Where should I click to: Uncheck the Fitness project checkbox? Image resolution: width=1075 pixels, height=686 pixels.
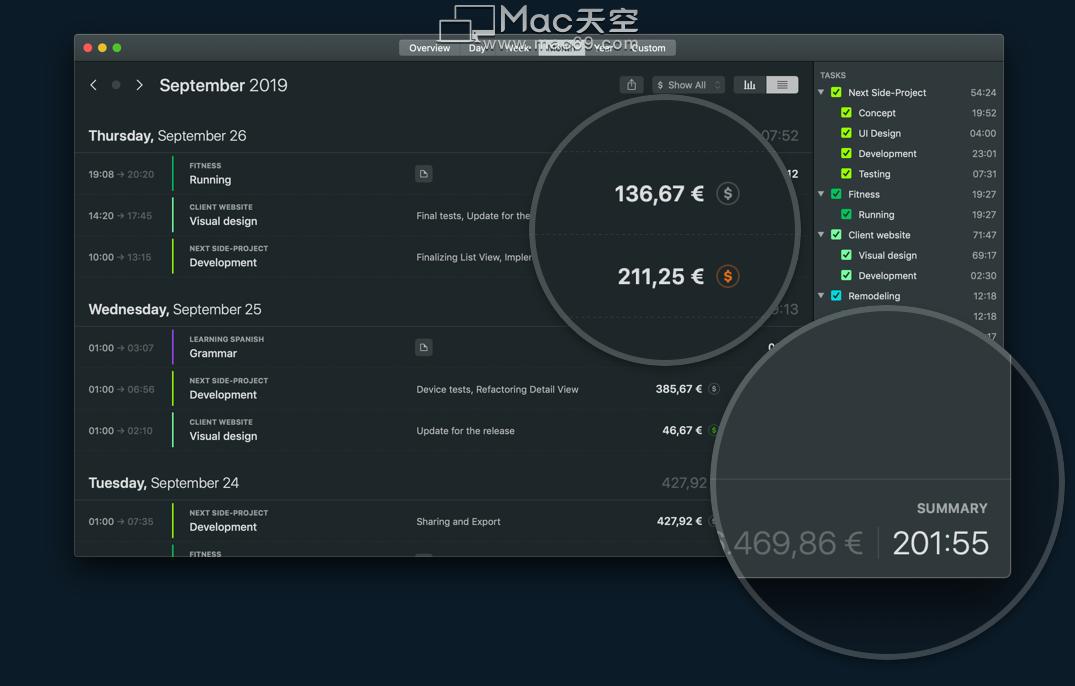(836, 194)
